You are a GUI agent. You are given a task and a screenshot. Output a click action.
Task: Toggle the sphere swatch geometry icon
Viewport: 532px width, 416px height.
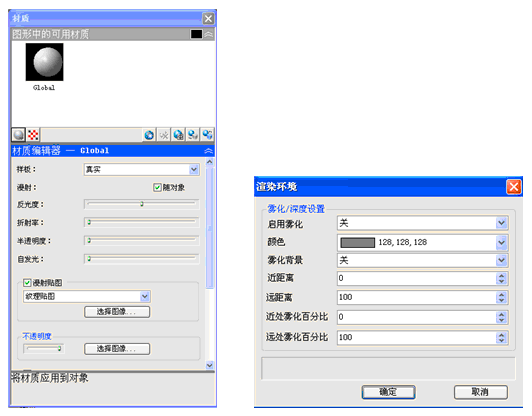coord(19,135)
